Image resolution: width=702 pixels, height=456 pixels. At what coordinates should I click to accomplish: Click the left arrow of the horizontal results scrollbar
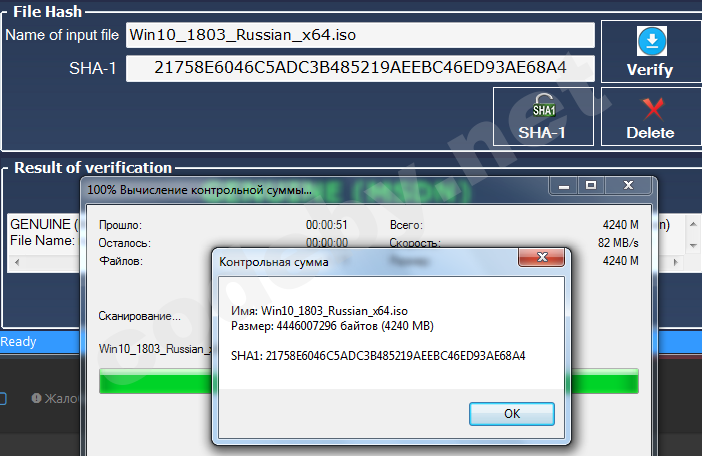(17, 262)
